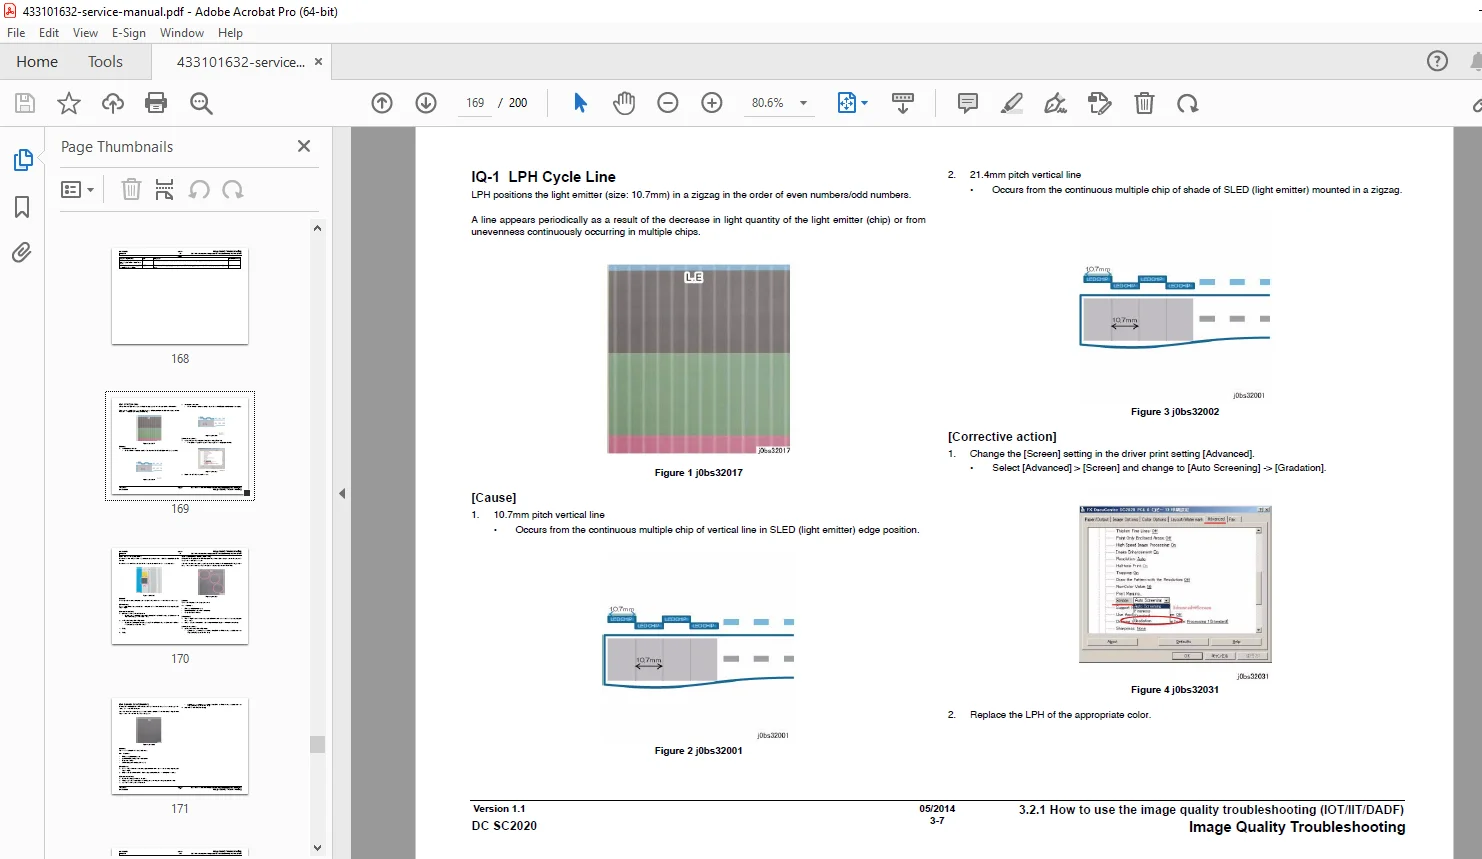Click the 'Figure 2 j0bs32001' caption
This screenshot has width=1482, height=859.
tap(698, 751)
